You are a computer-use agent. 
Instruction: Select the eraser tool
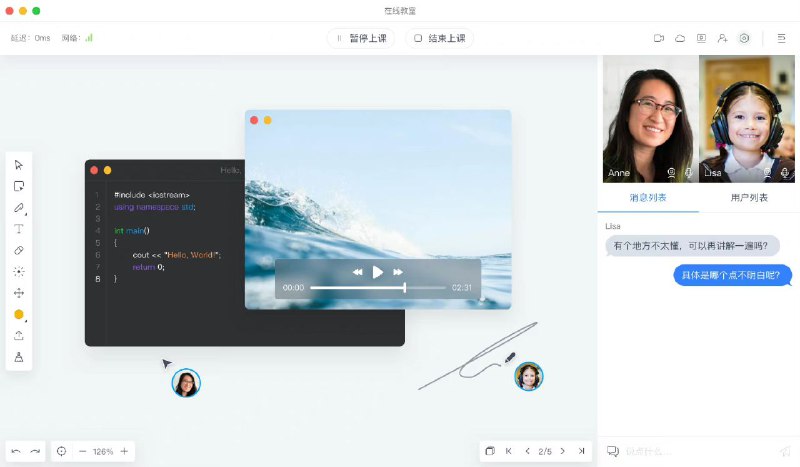coord(19,250)
